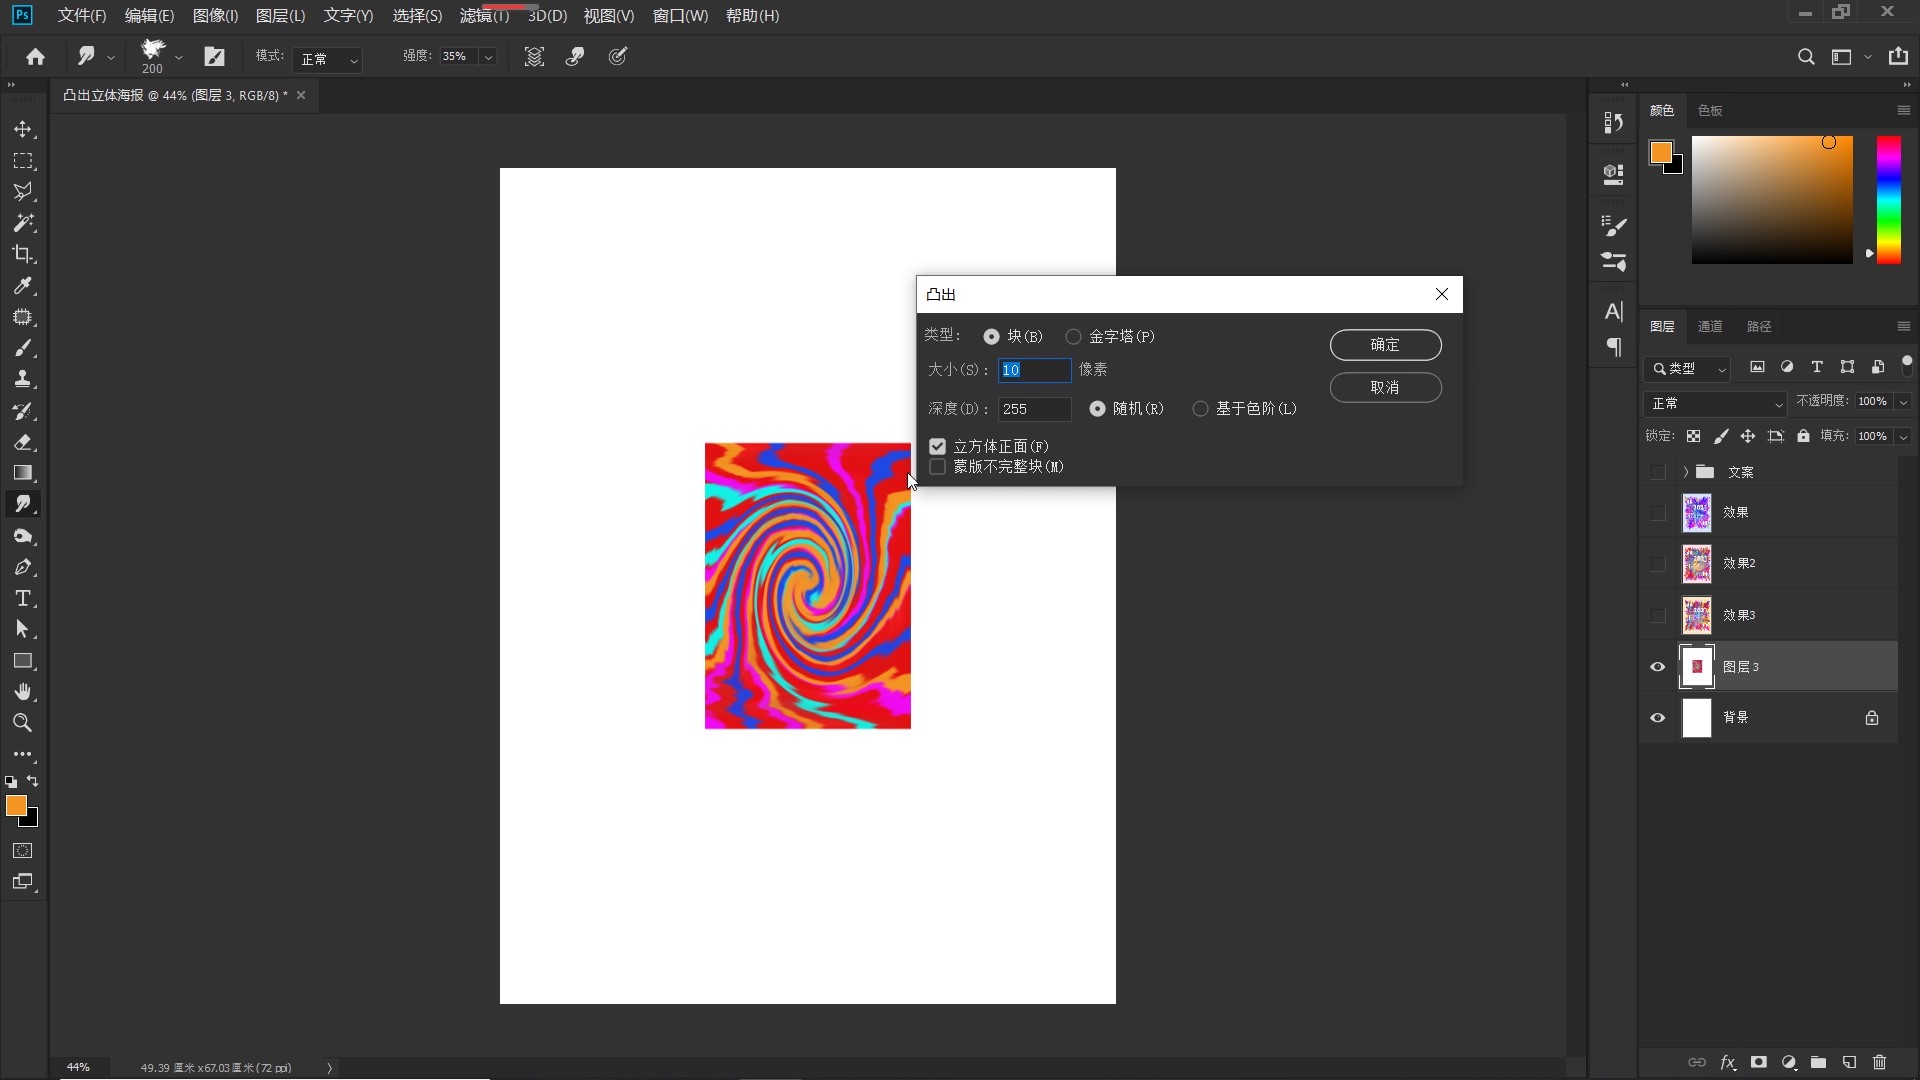This screenshot has width=1920, height=1080.
Task: Hide the 背景 layer visibility
Action: coord(1658,718)
